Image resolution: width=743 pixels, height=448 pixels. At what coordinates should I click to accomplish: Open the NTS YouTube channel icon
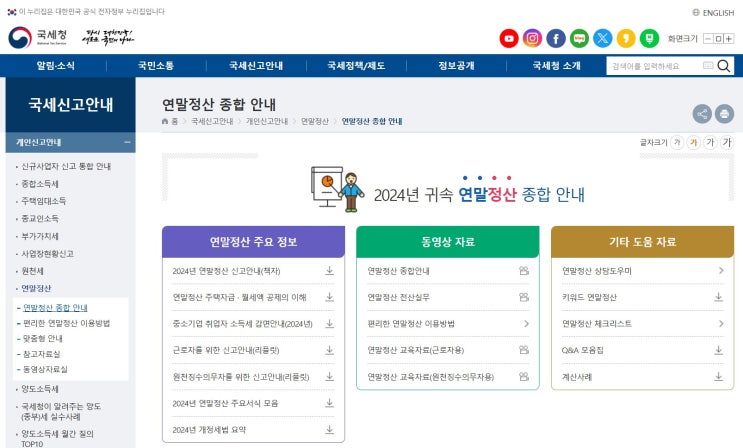509,38
